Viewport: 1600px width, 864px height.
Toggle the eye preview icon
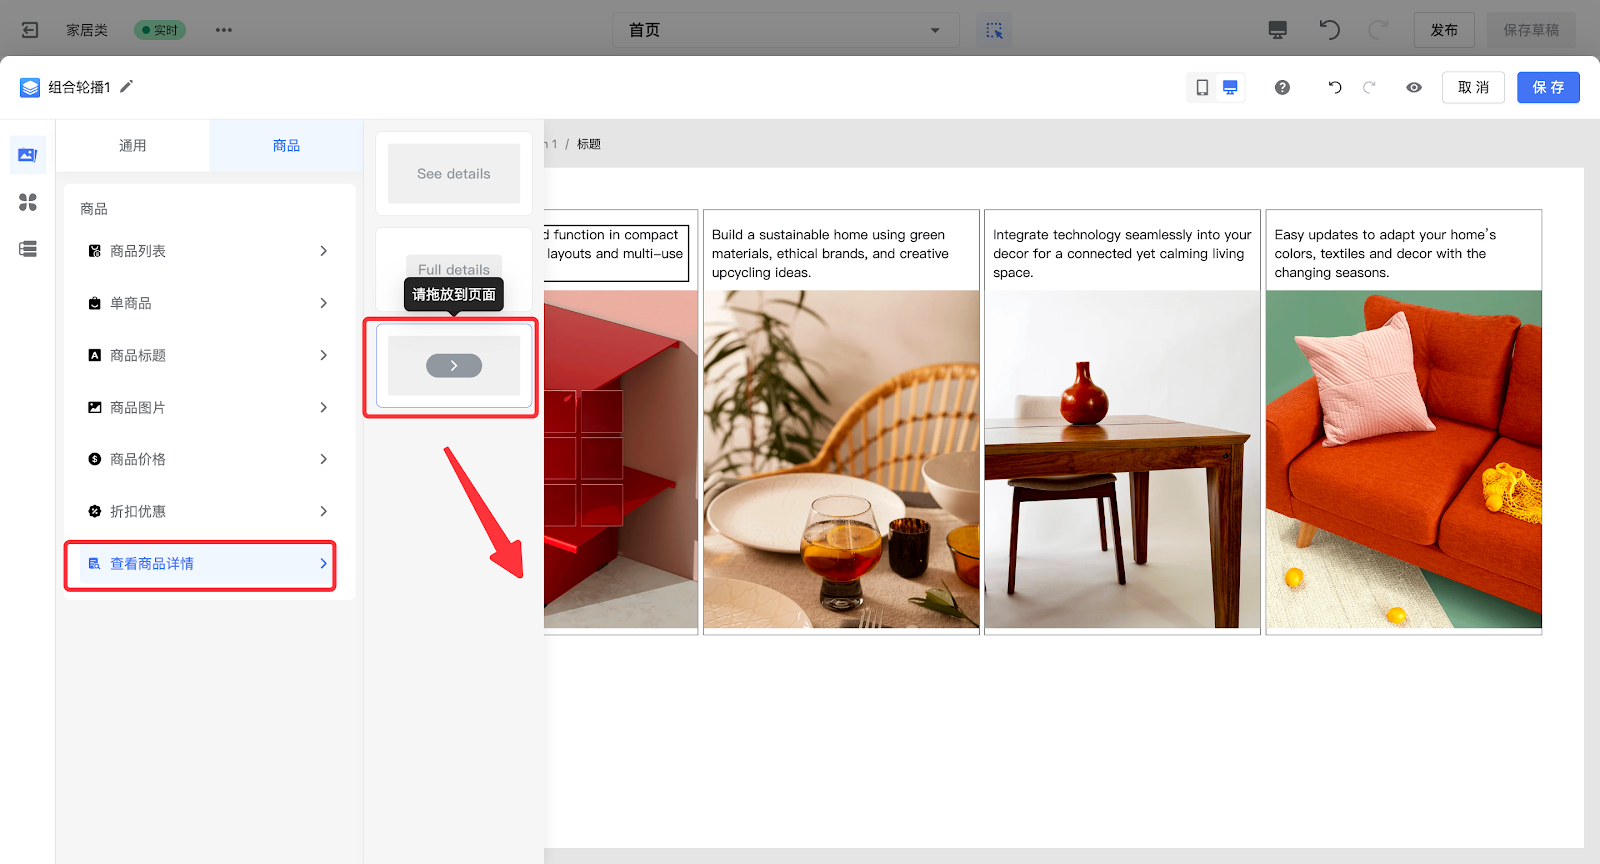[1414, 88]
